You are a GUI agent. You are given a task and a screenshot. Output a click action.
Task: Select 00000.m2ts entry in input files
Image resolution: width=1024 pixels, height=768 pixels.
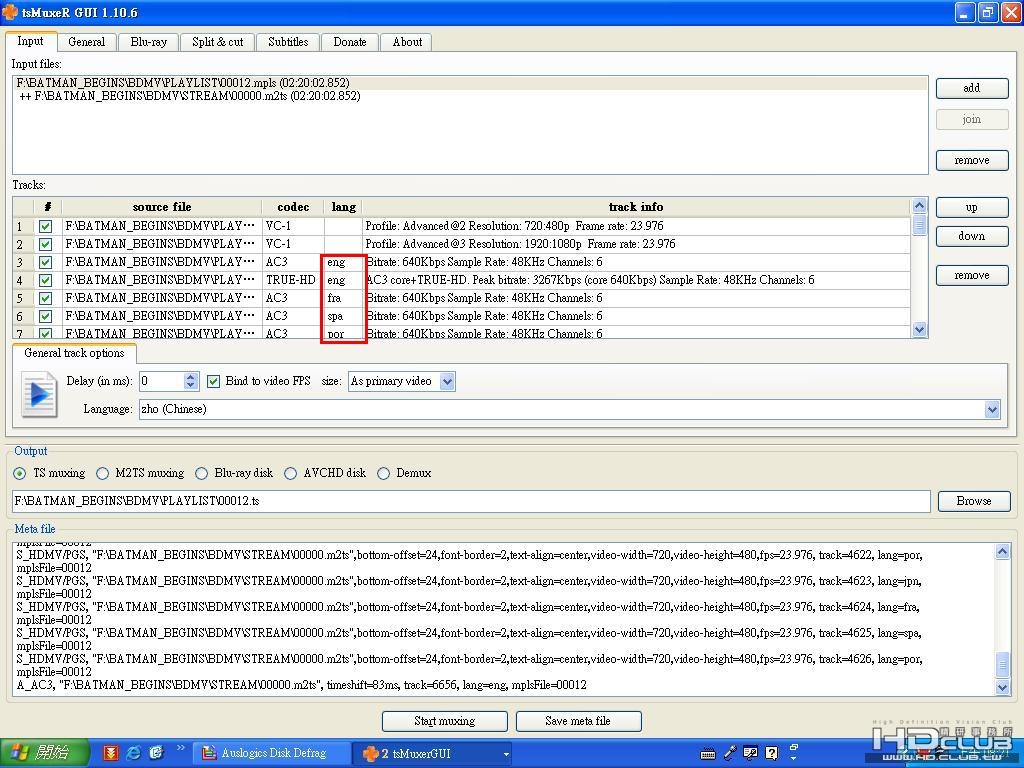pos(470,96)
